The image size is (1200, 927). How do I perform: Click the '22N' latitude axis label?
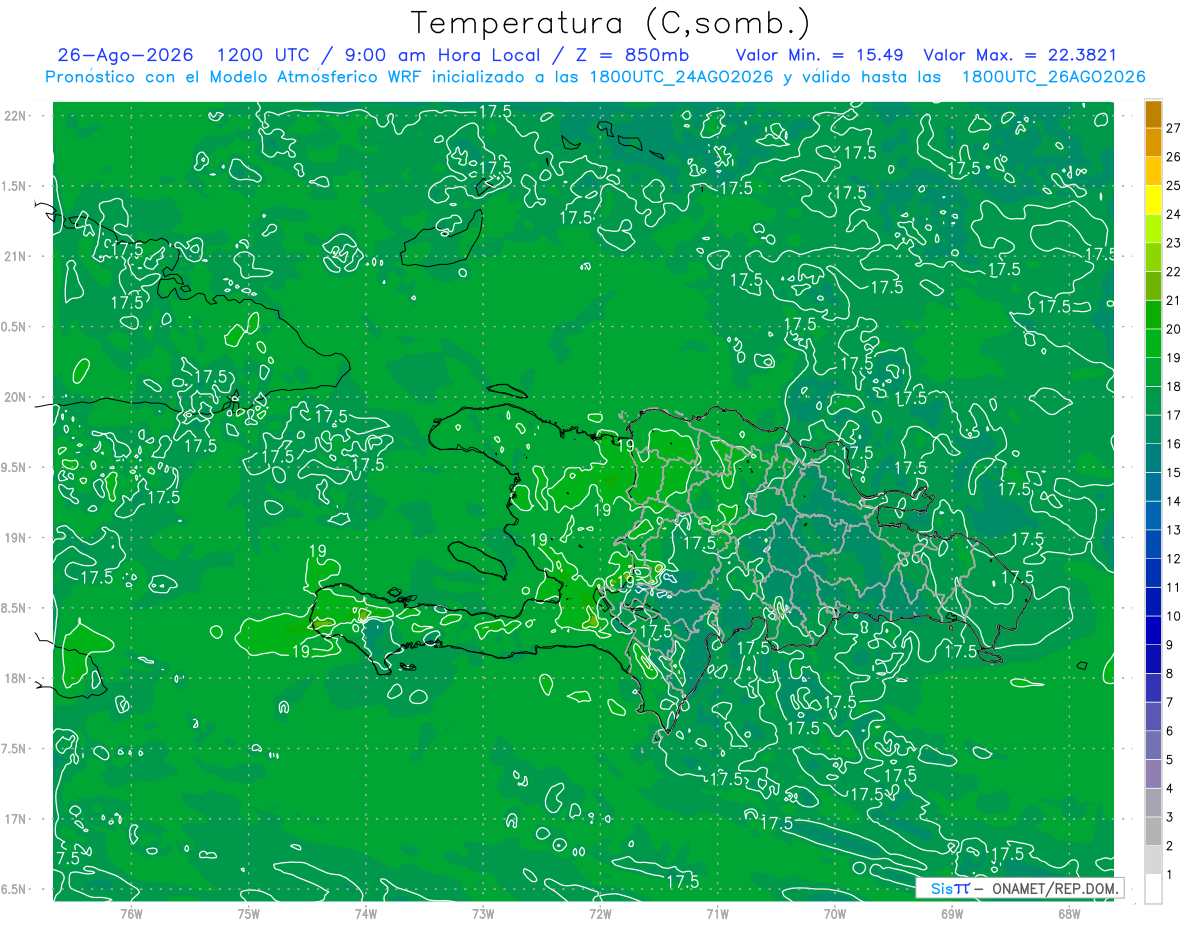point(15,116)
